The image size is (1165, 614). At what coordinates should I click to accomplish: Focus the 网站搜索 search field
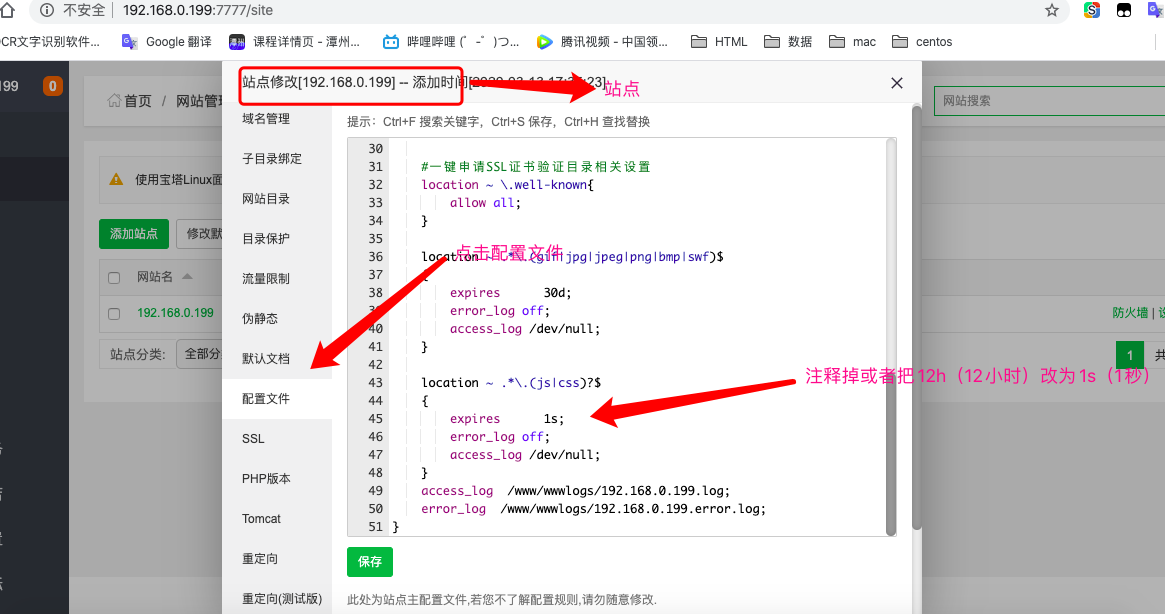tap(1049, 101)
